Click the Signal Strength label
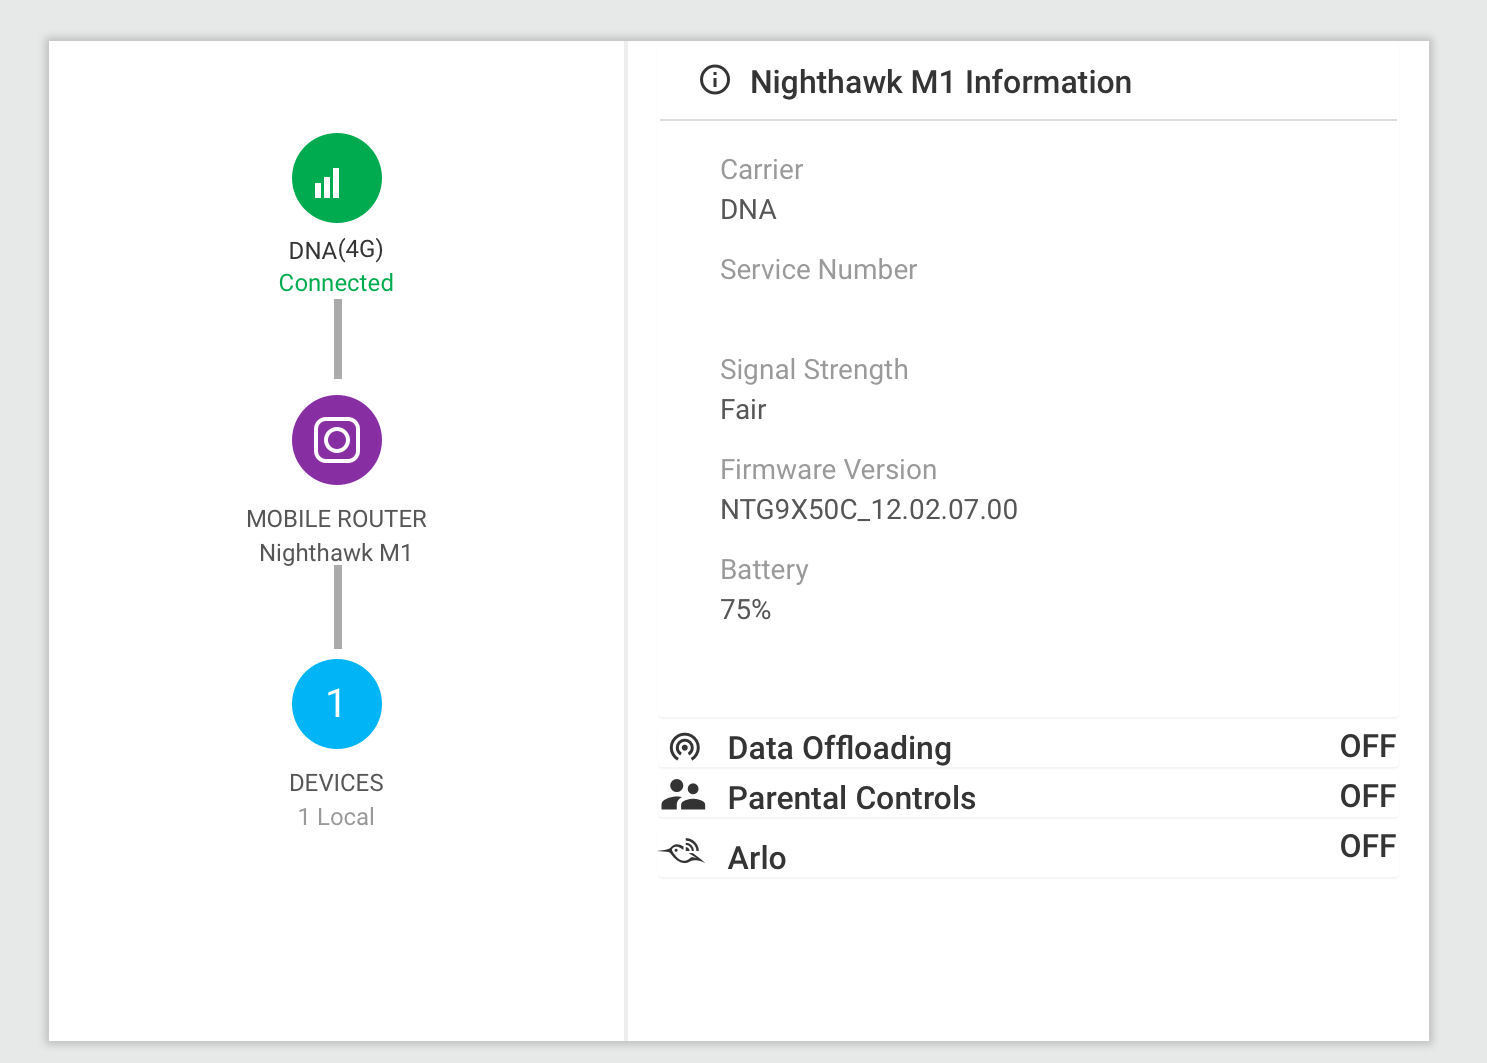Image resolution: width=1487 pixels, height=1063 pixels. pos(814,370)
